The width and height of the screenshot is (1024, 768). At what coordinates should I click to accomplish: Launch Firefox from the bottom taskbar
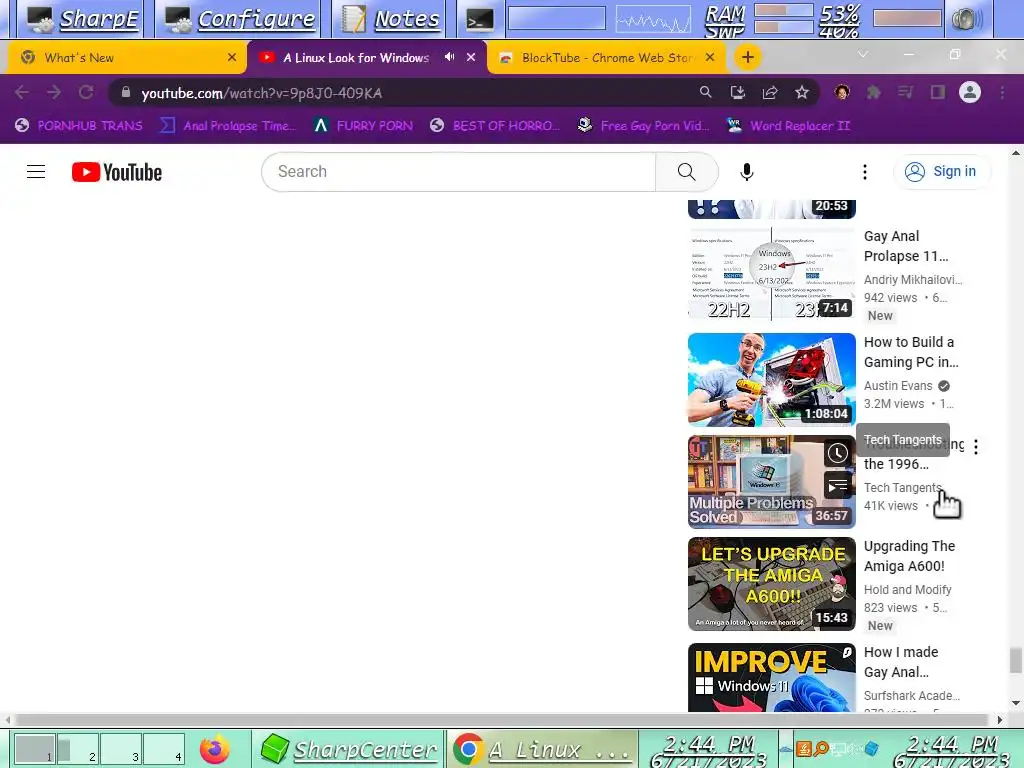click(215, 750)
